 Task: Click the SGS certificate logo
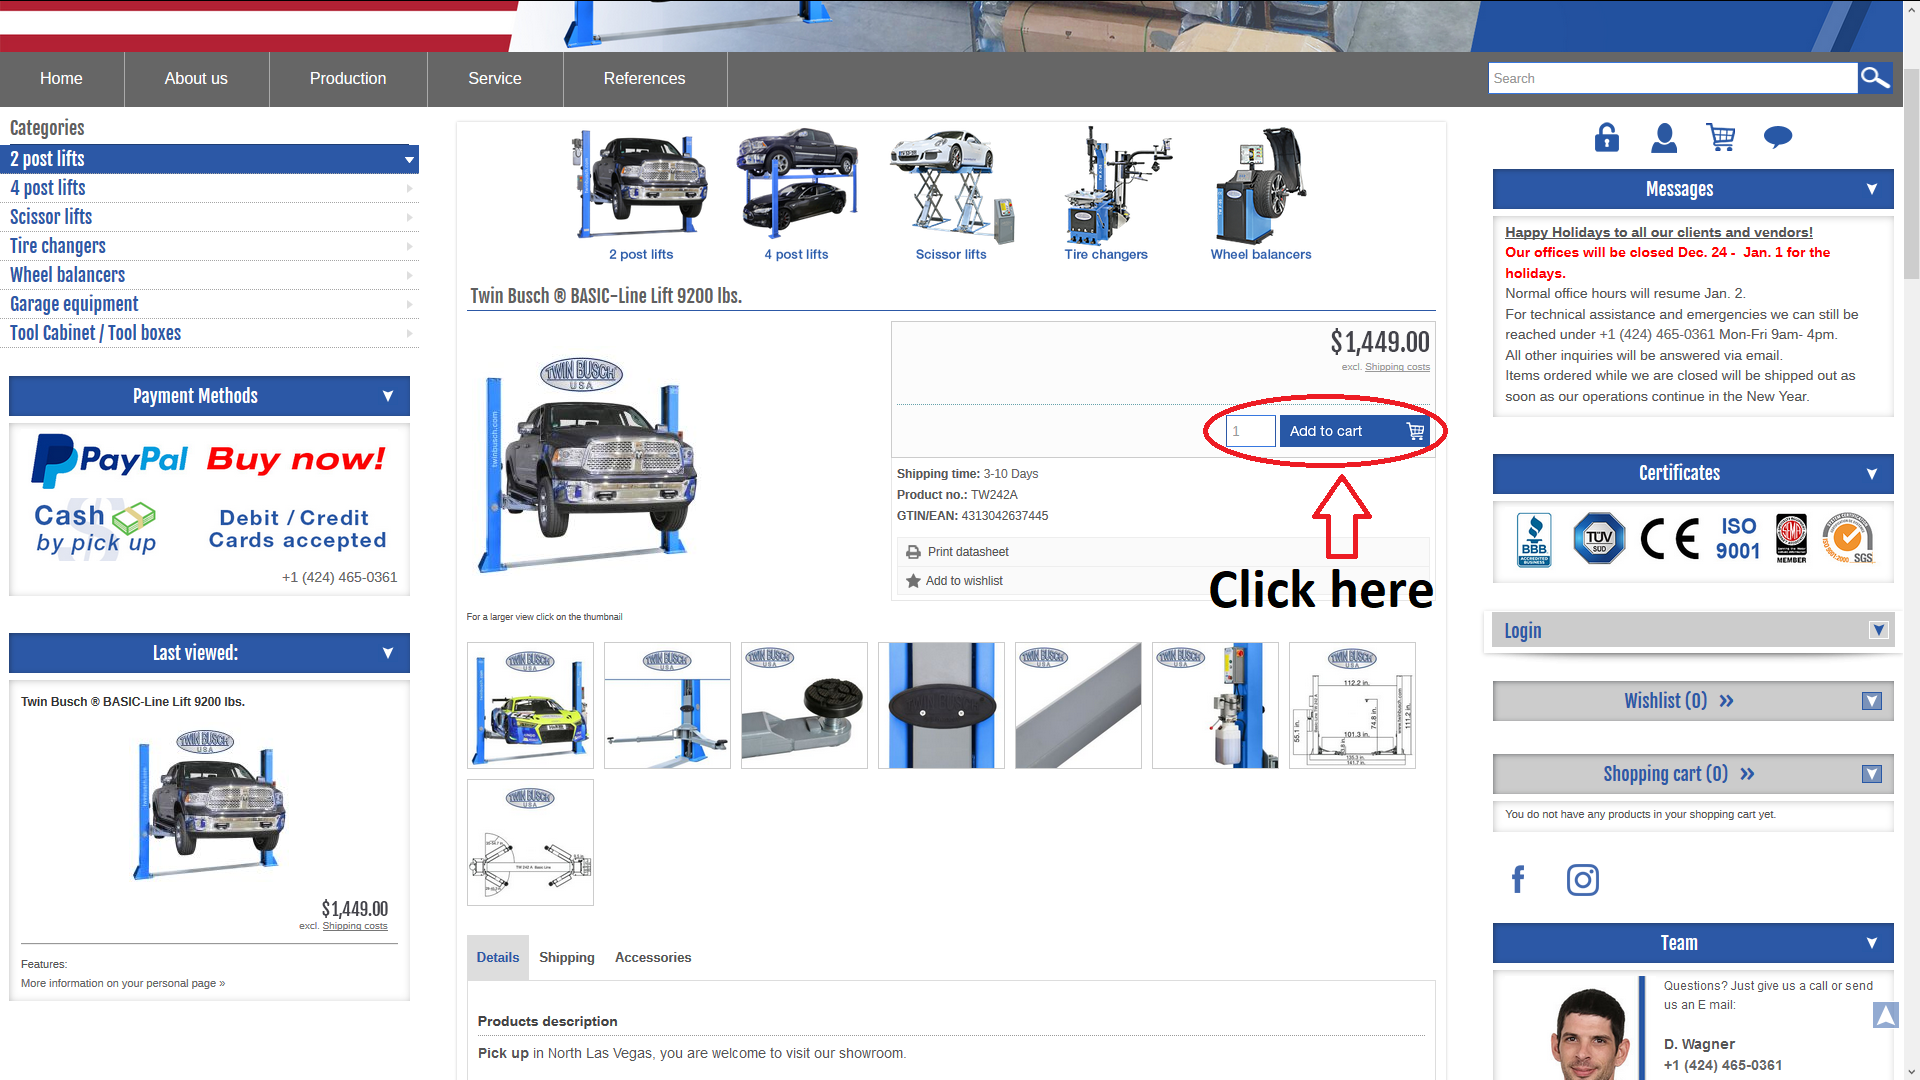tap(1848, 538)
